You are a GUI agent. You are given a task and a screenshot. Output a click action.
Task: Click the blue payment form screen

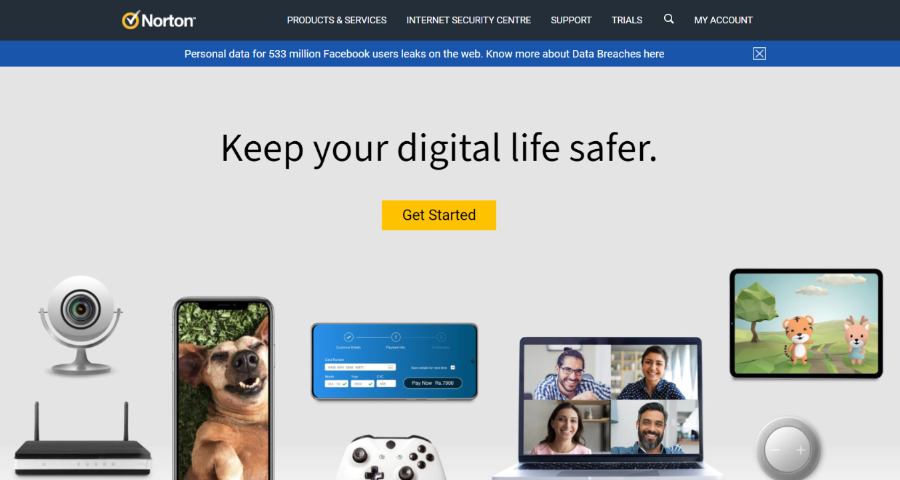(394, 361)
